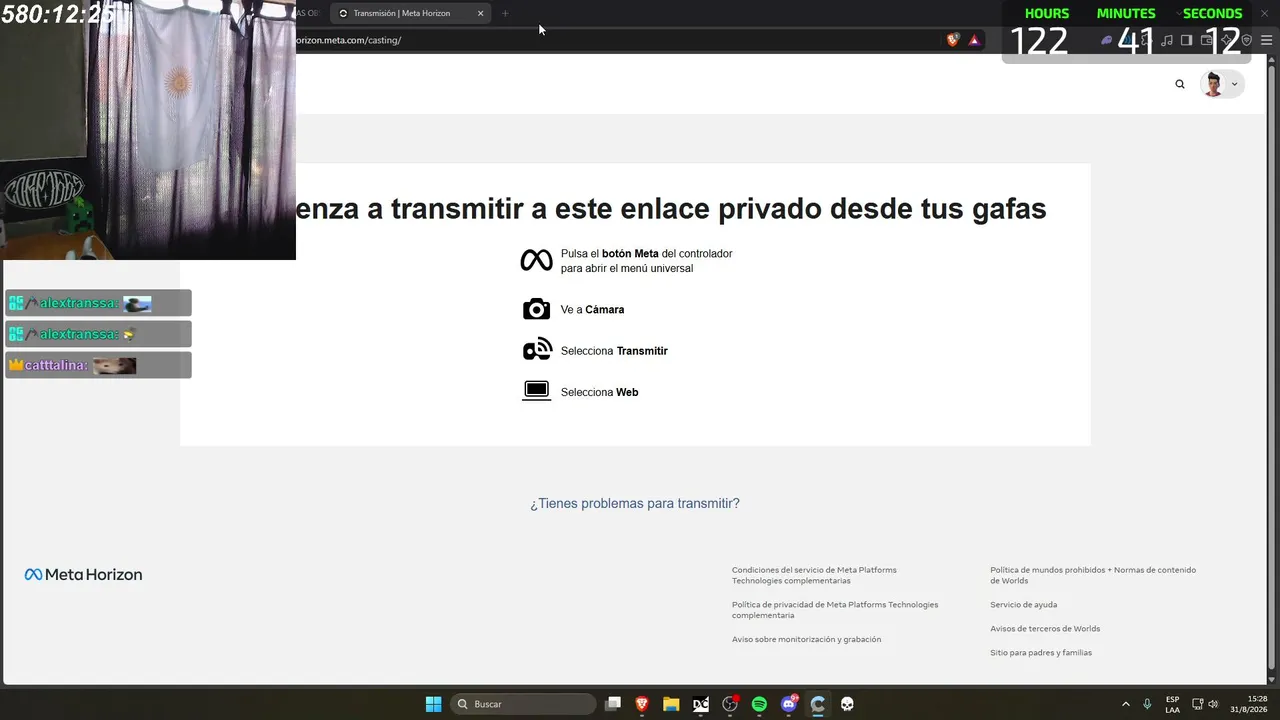
Task: Close the Transmisión | Meta Horizon tab
Action: pos(480,13)
